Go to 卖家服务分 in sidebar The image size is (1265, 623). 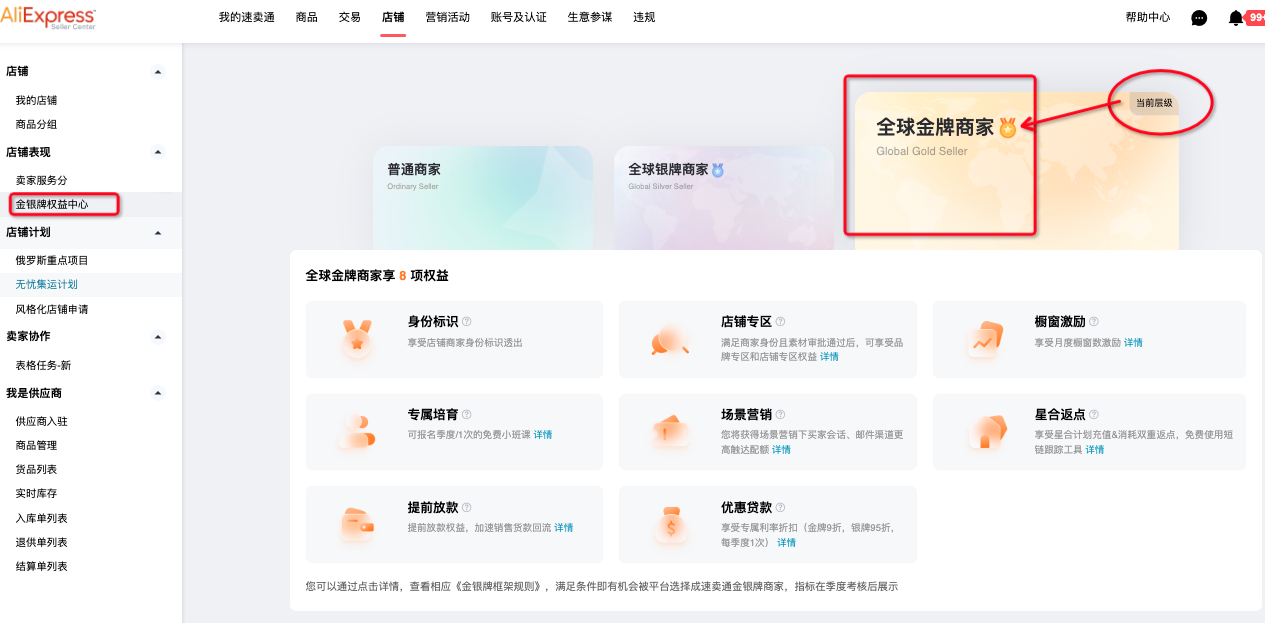pos(41,180)
